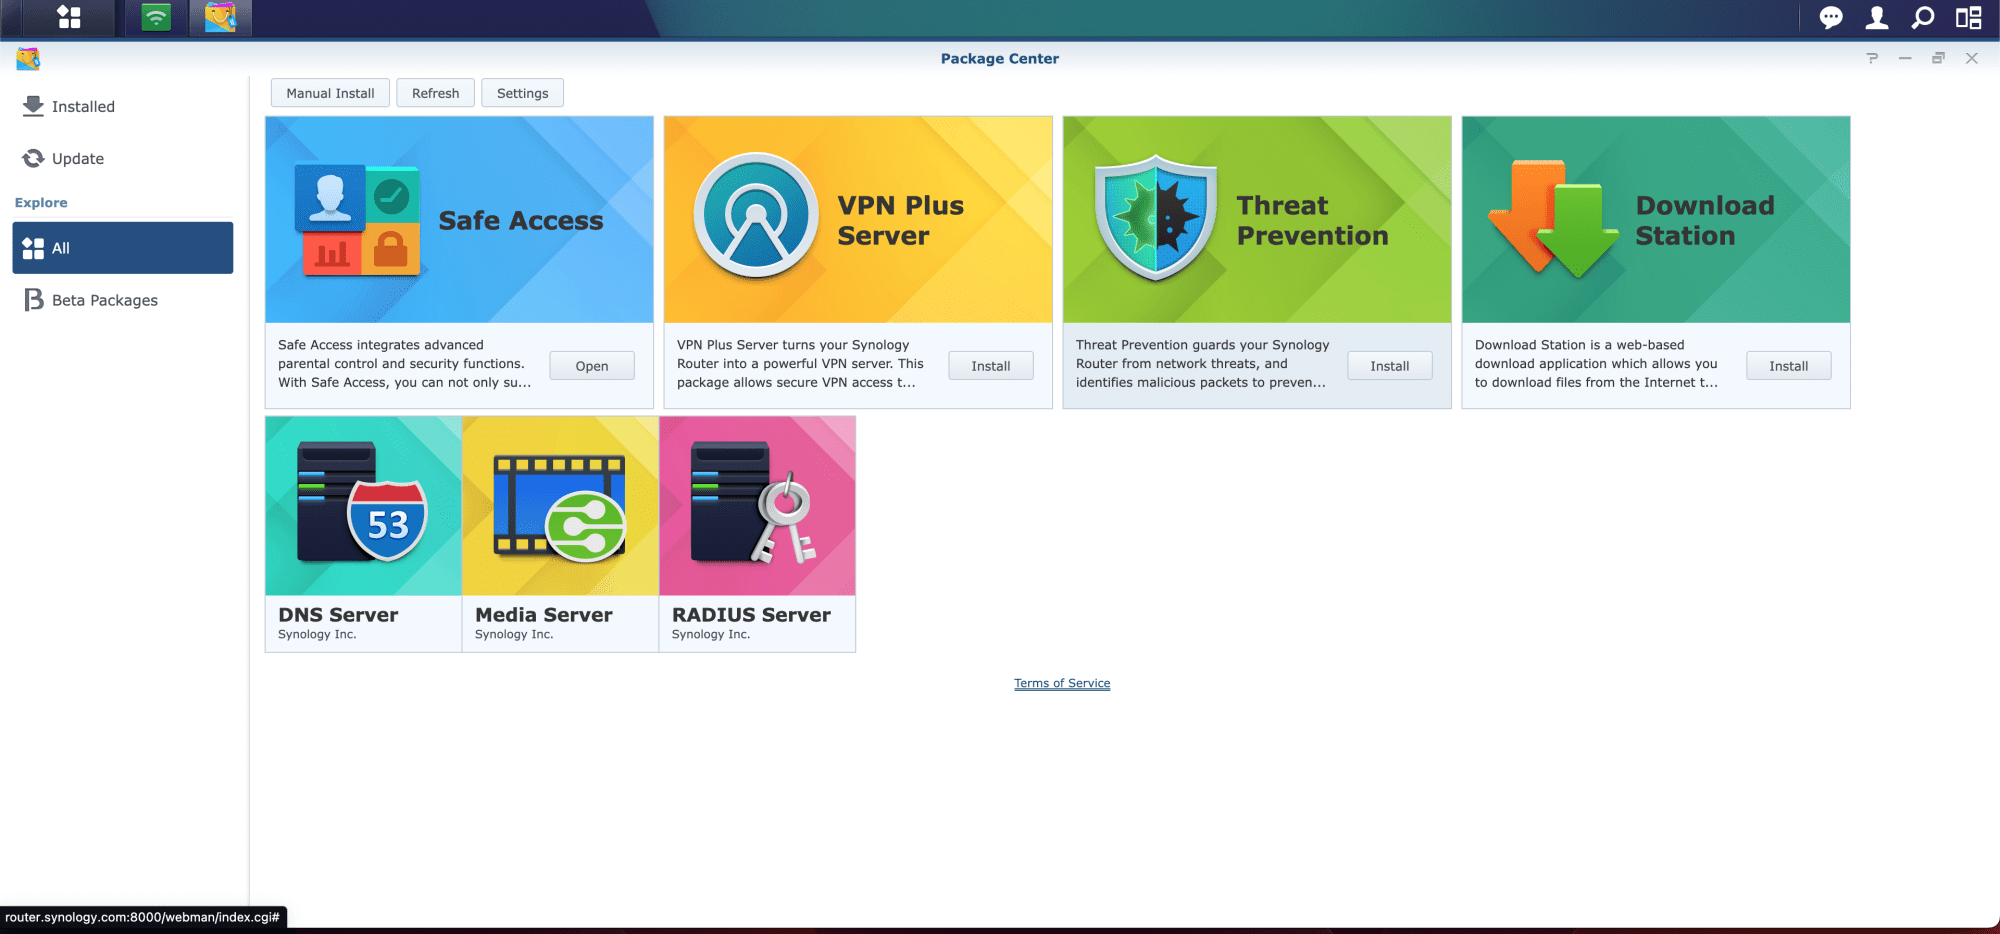Install VPN Plus Server
Screen dimensions: 2000x934
pos(990,366)
